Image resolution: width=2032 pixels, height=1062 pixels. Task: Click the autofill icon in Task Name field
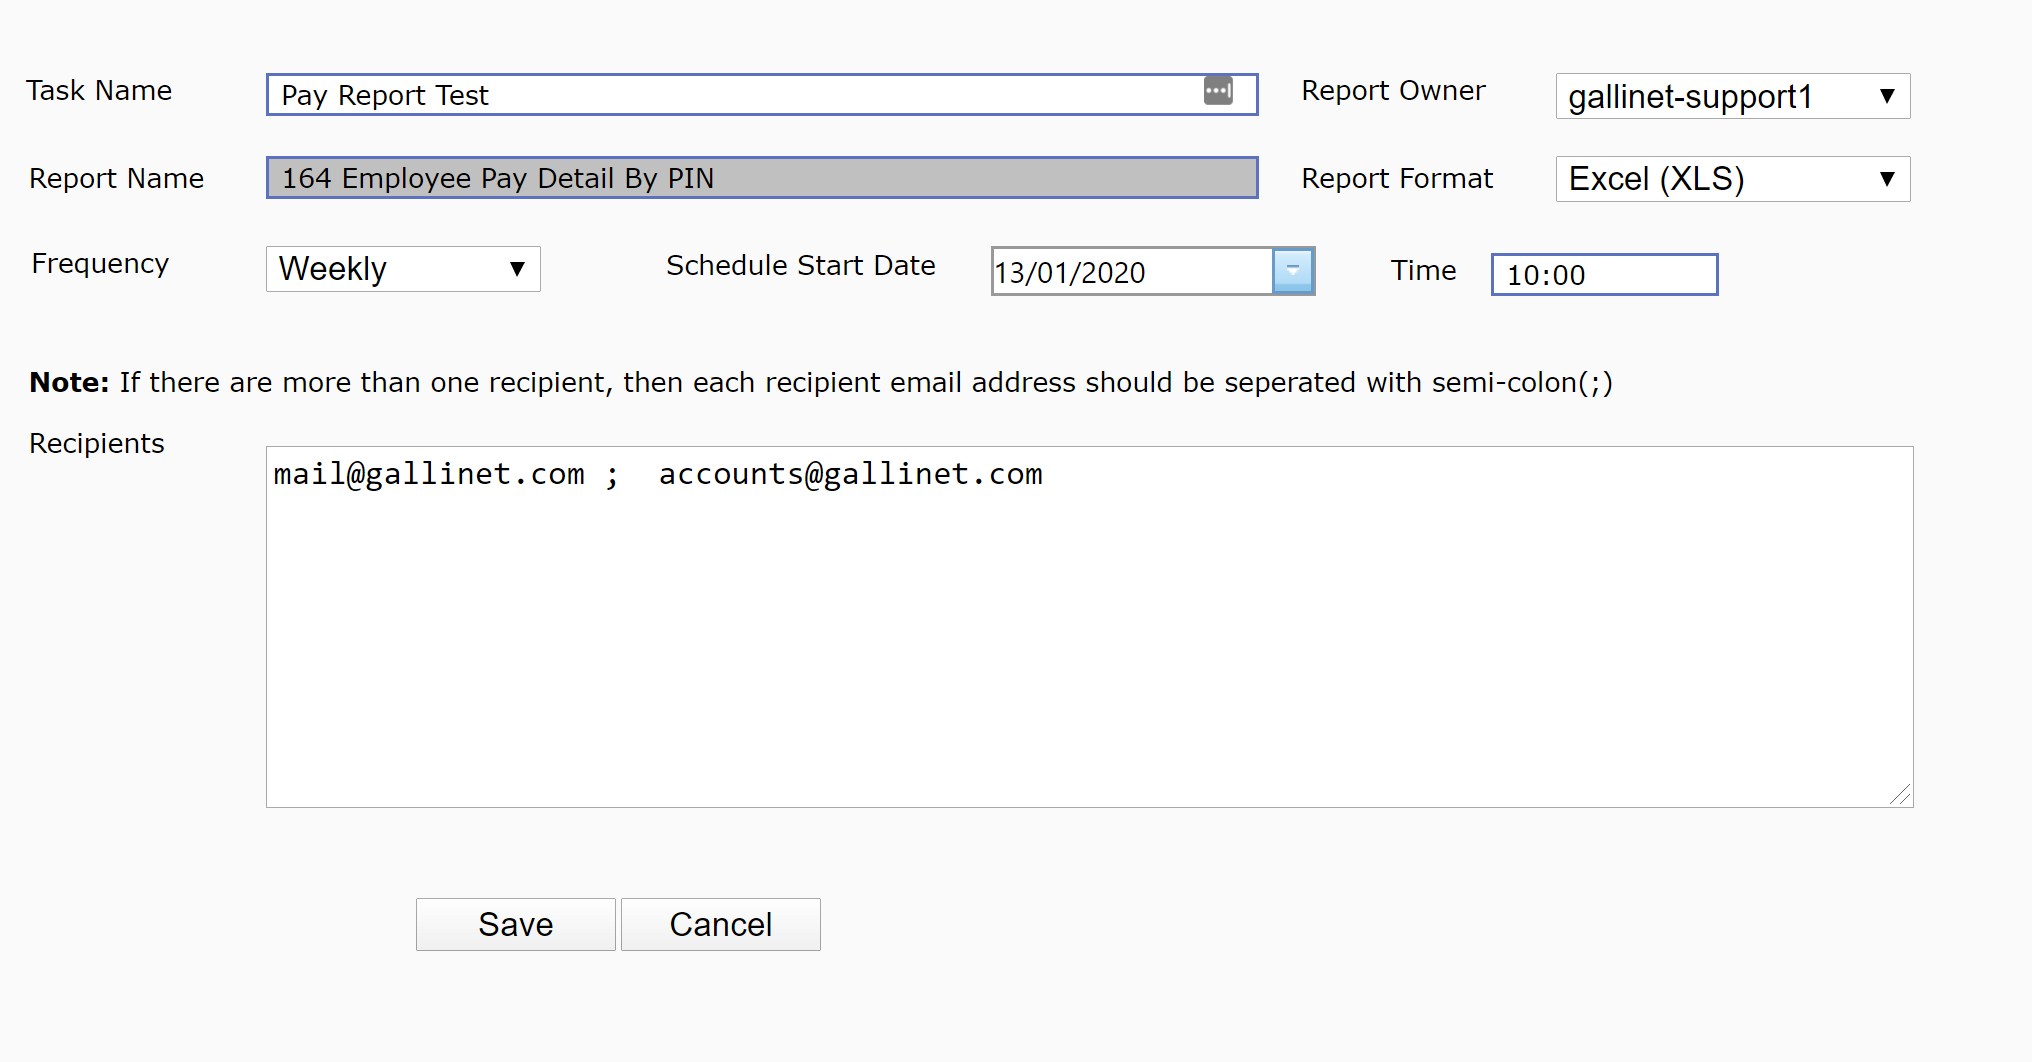click(1217, 90)
